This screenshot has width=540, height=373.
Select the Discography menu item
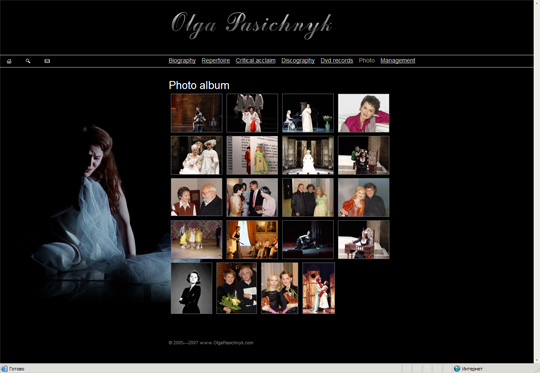[x=298, y=61]
